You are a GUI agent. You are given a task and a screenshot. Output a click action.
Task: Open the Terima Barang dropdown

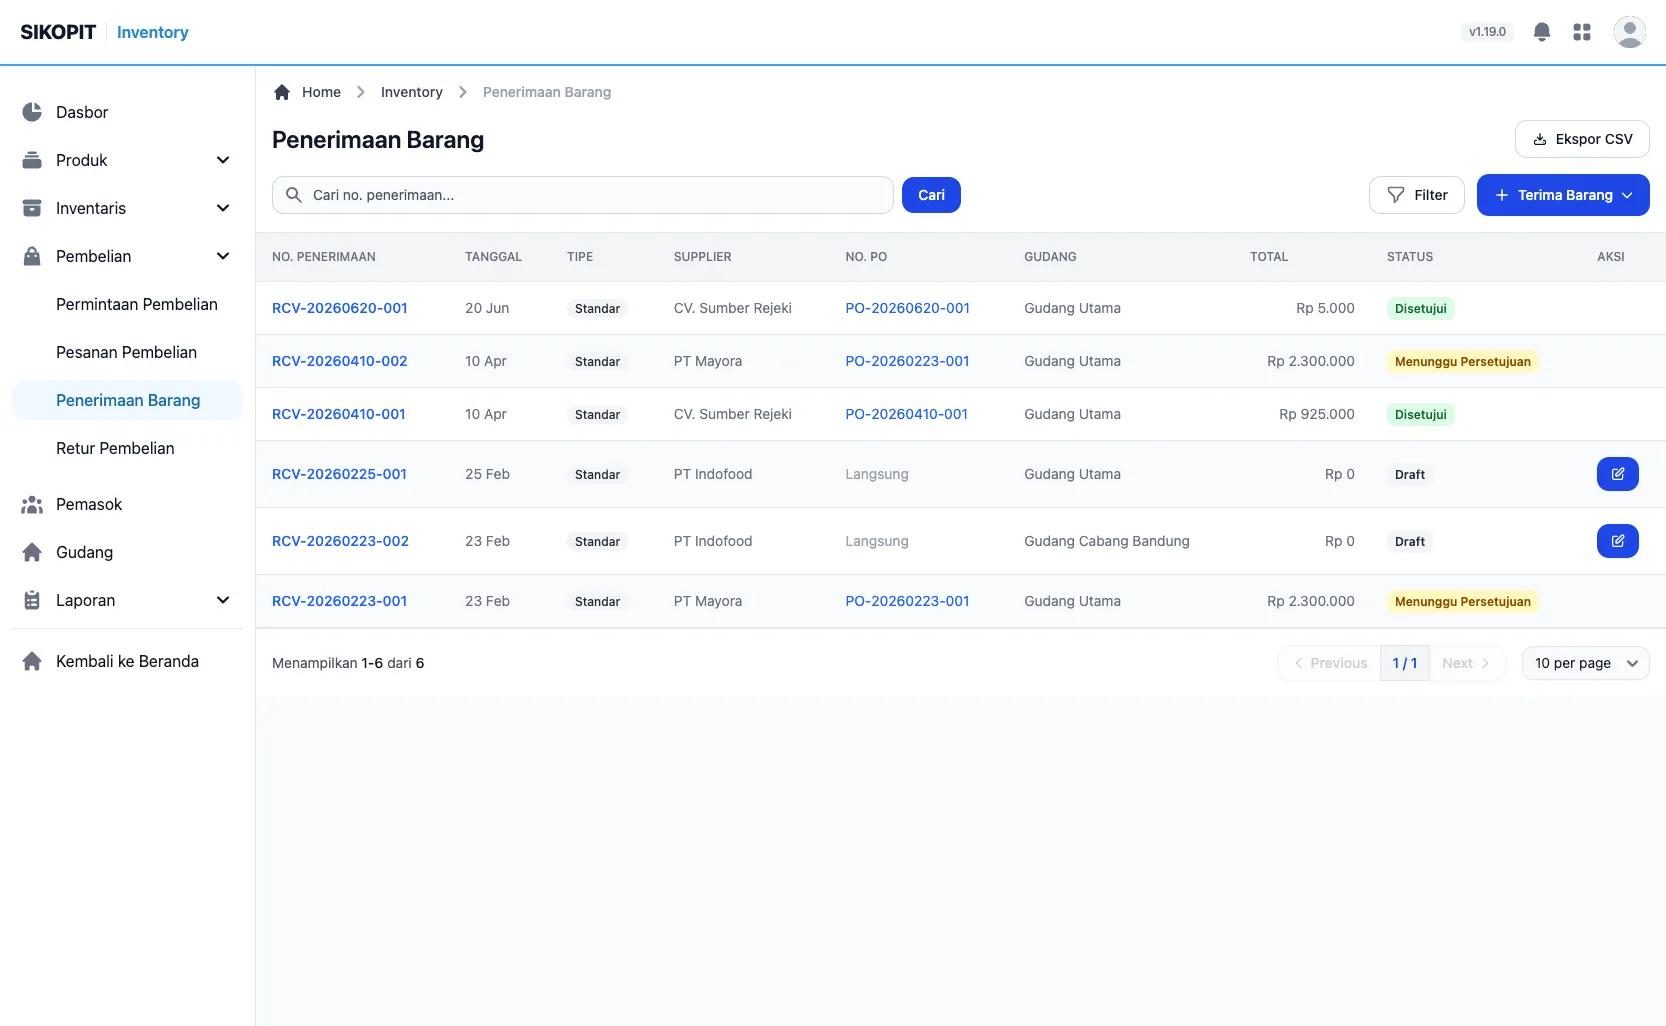pyautogui.click(x=1563, y=195)
